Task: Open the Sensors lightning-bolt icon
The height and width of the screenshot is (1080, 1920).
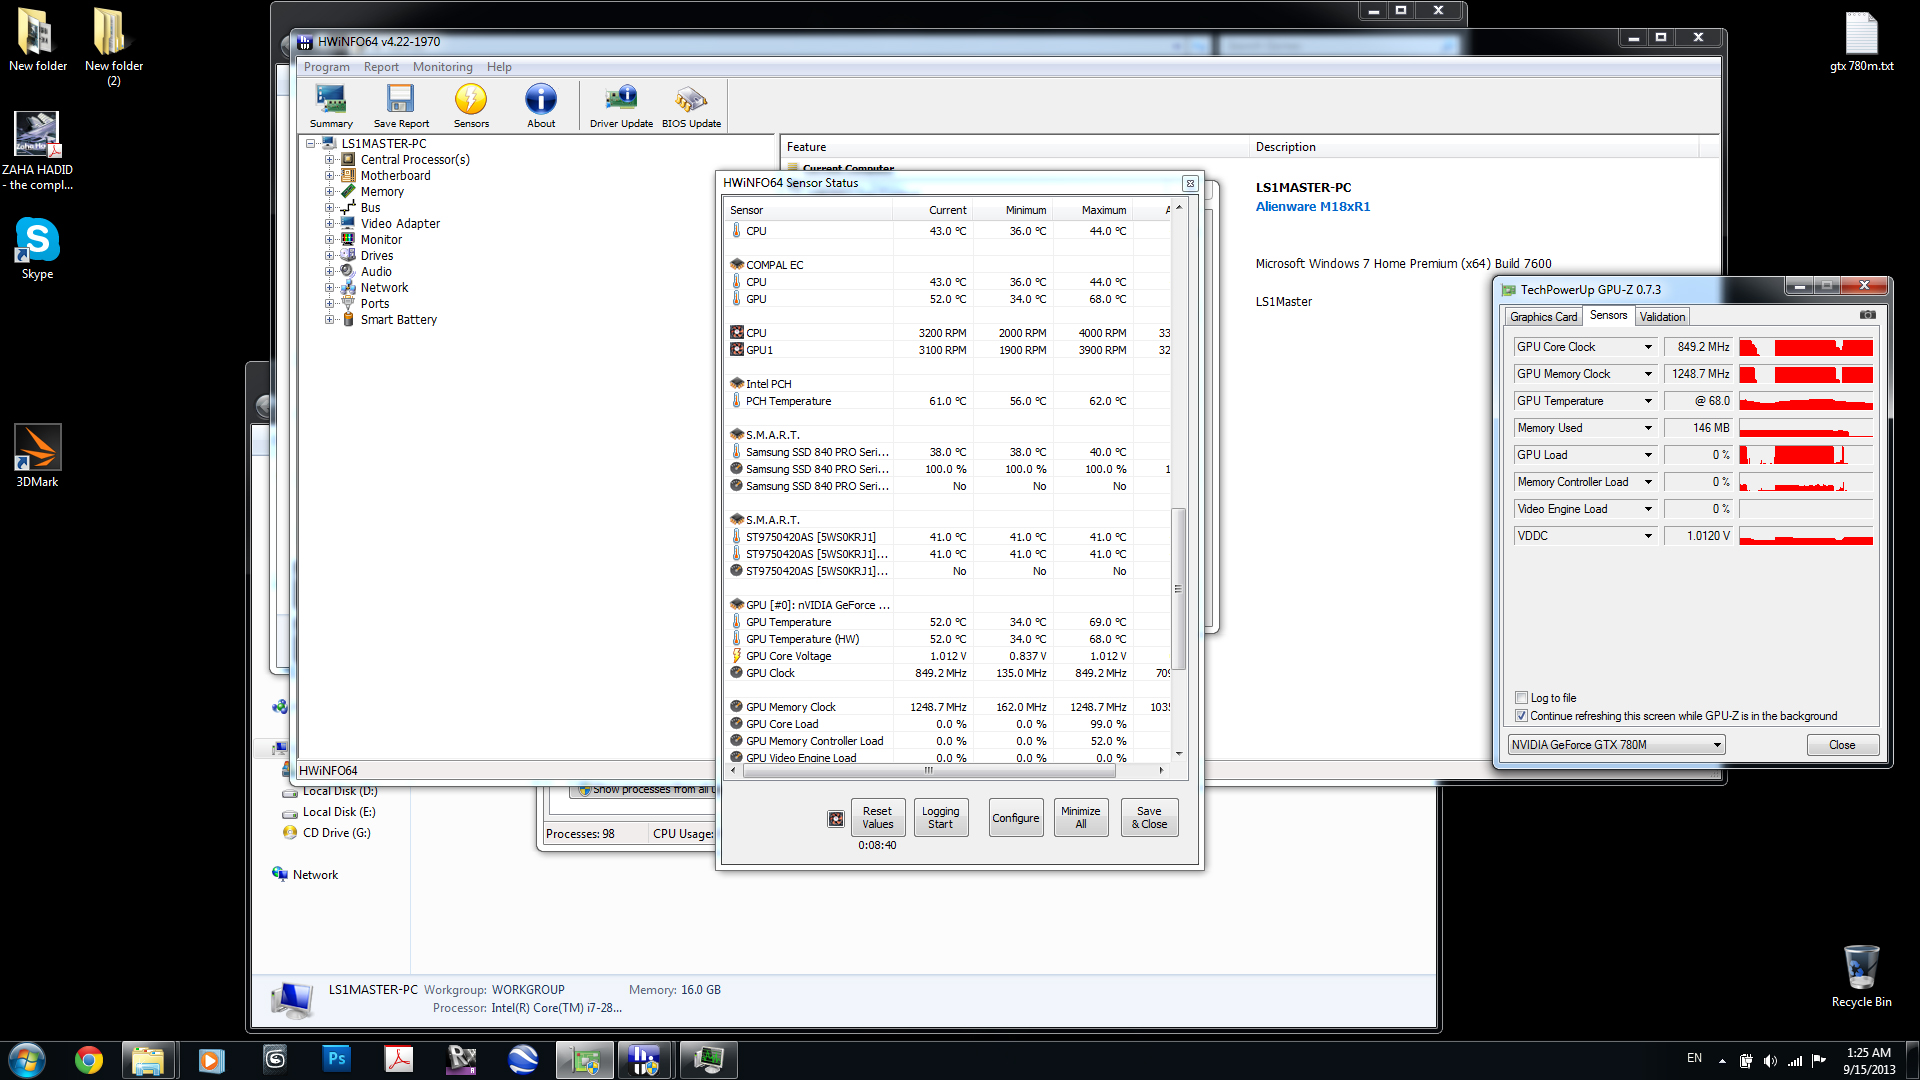Action: point(471,106)
